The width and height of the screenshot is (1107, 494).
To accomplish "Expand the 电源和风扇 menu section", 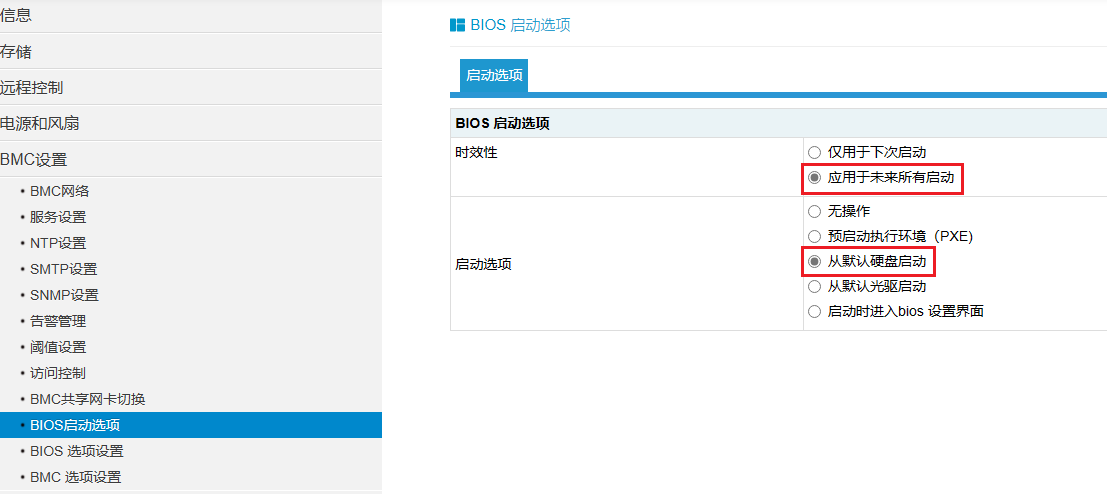I will tap(191, 124).
